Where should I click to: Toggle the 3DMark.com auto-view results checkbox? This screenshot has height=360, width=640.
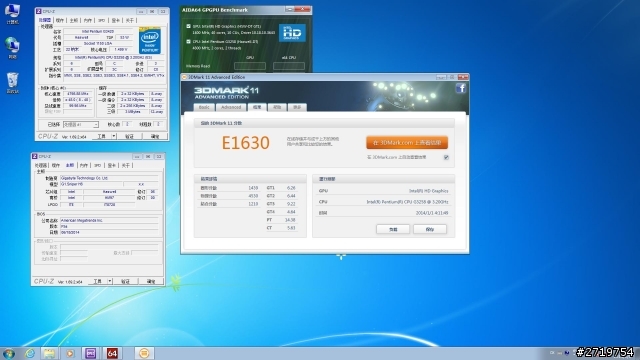pyautogui.click(x=446, y=157)
